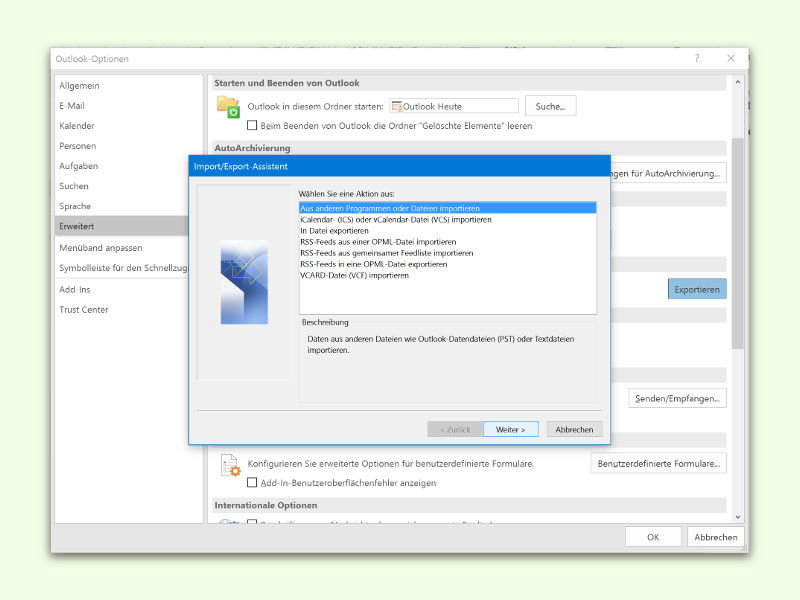Viewport: 800px width, 600px height.
Task: Click Weiter to proceed in wizard
Action: (x=510, y=430)
